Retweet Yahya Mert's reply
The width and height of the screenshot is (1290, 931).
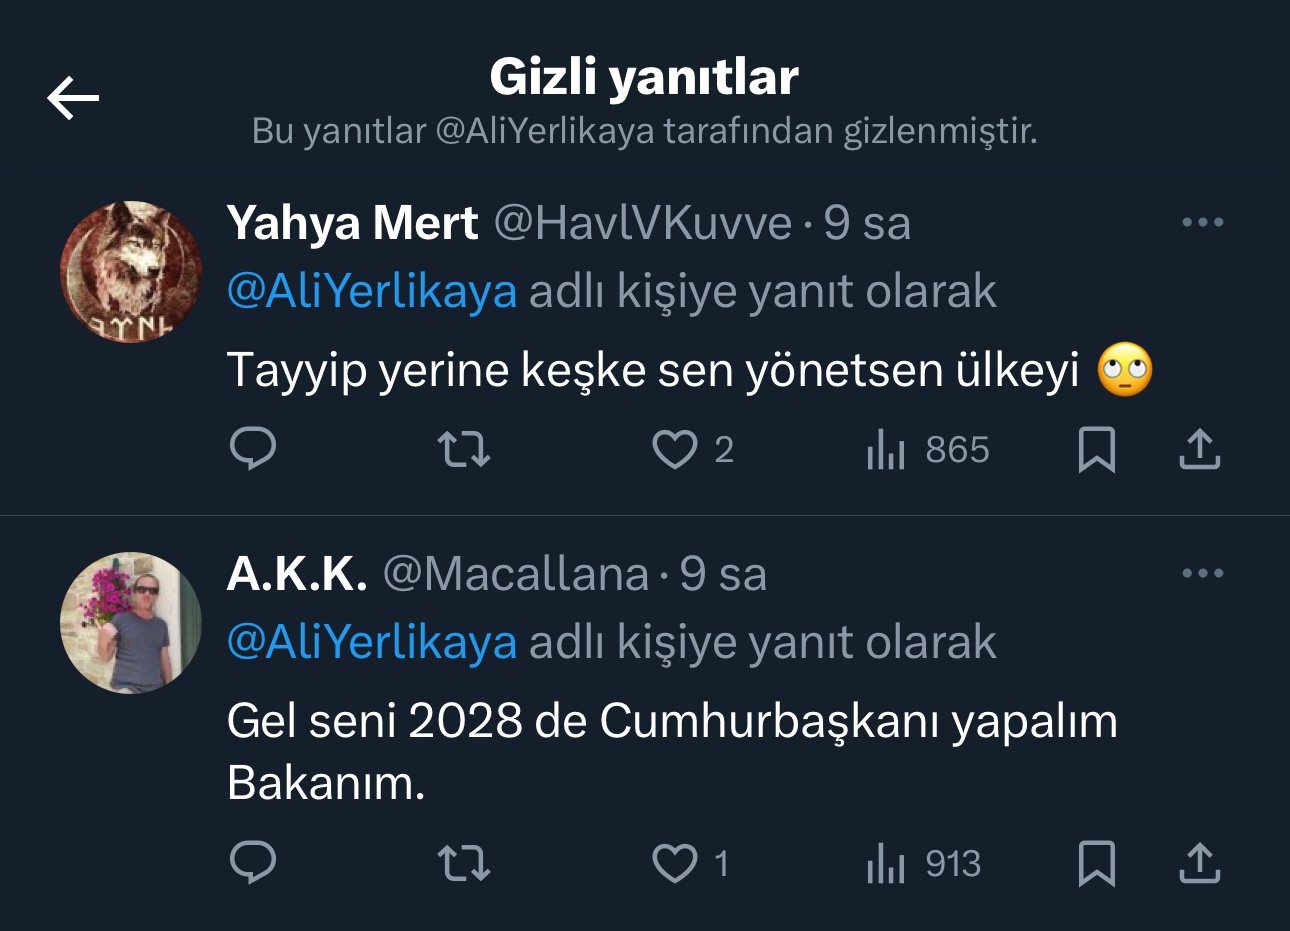click(465, 449)
